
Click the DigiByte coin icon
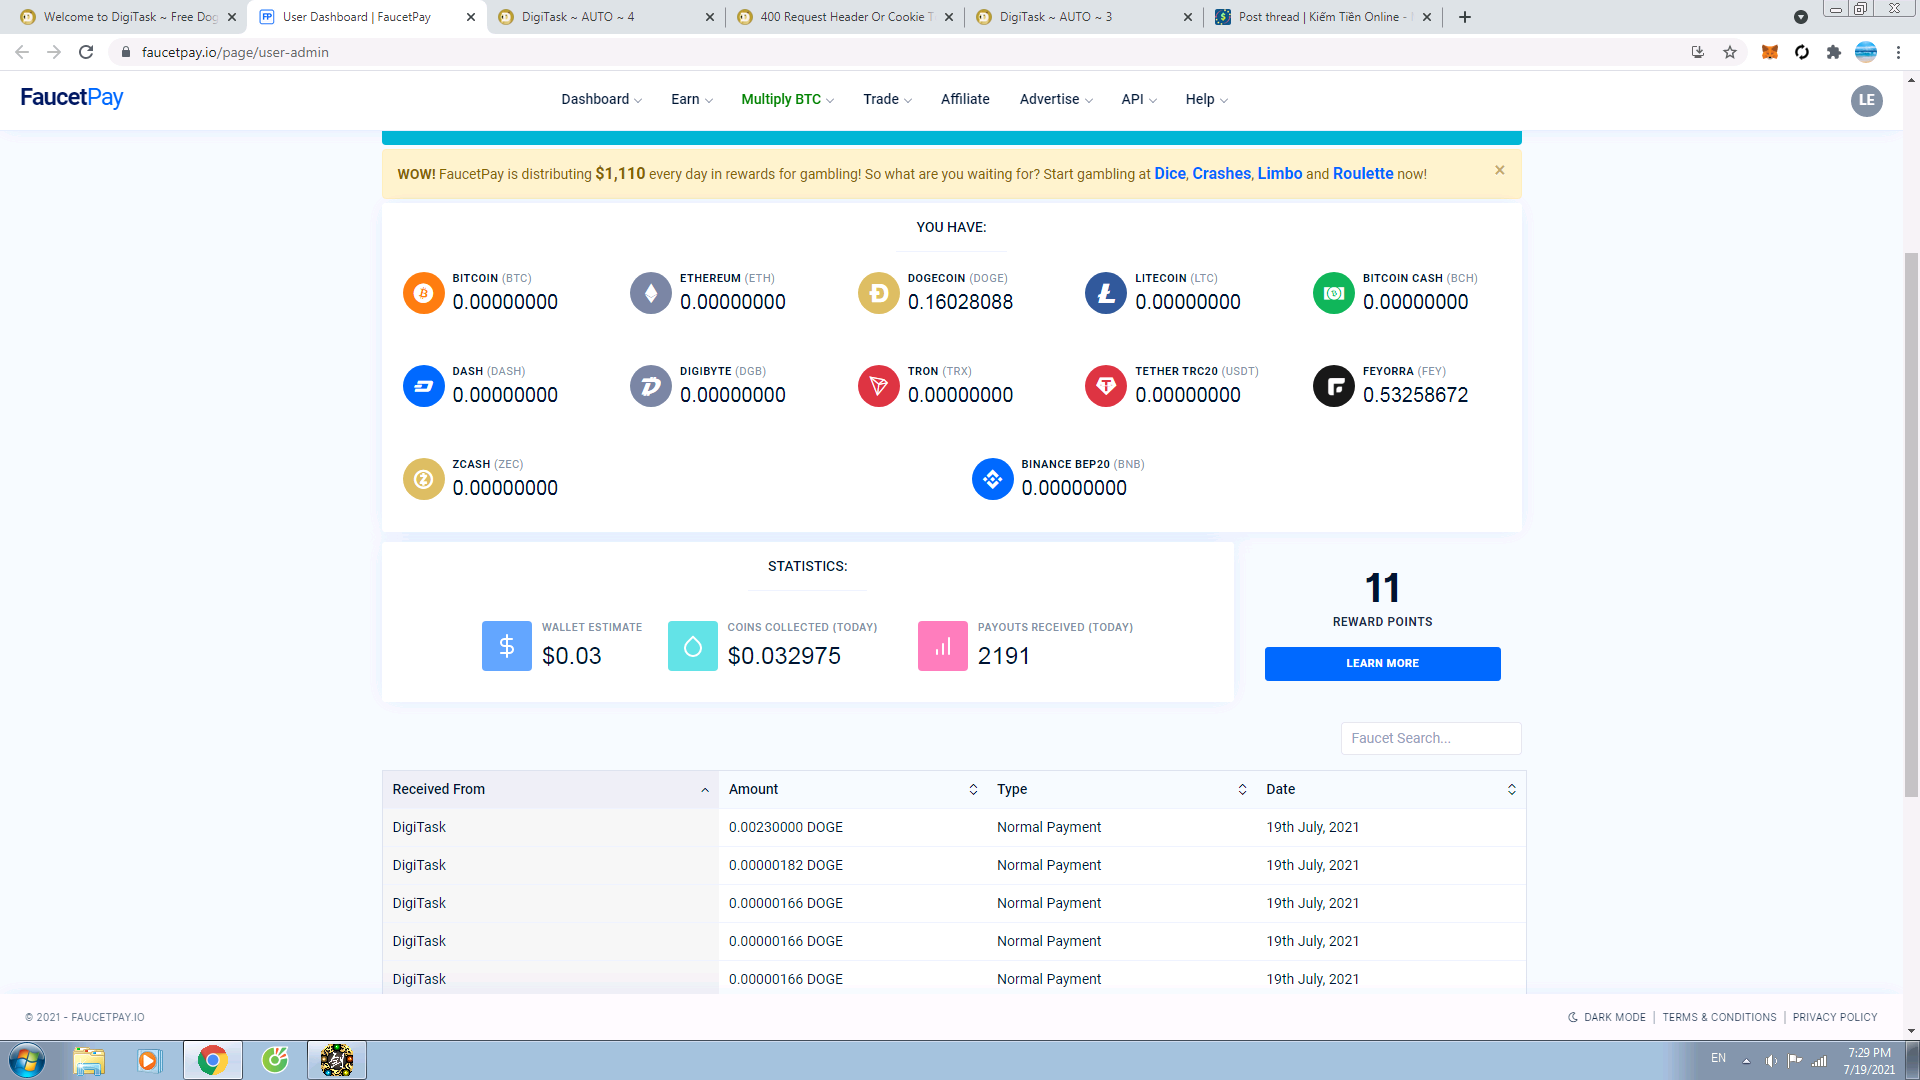coord(651,386)
